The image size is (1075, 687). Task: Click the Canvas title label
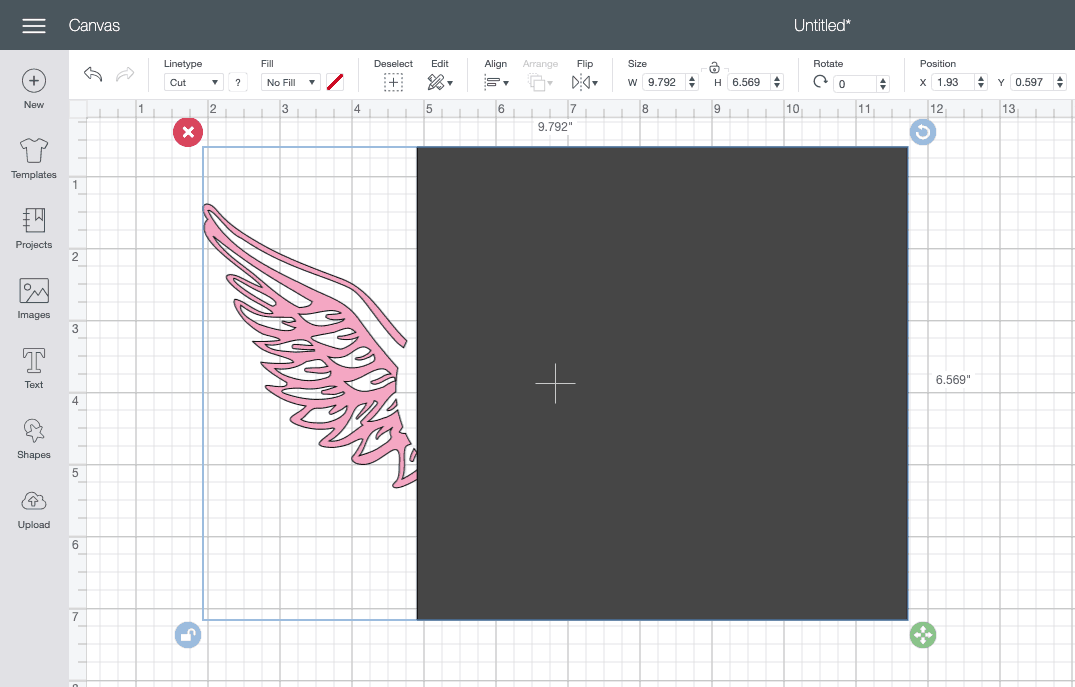pyautogui.click(x=94, y=25)
